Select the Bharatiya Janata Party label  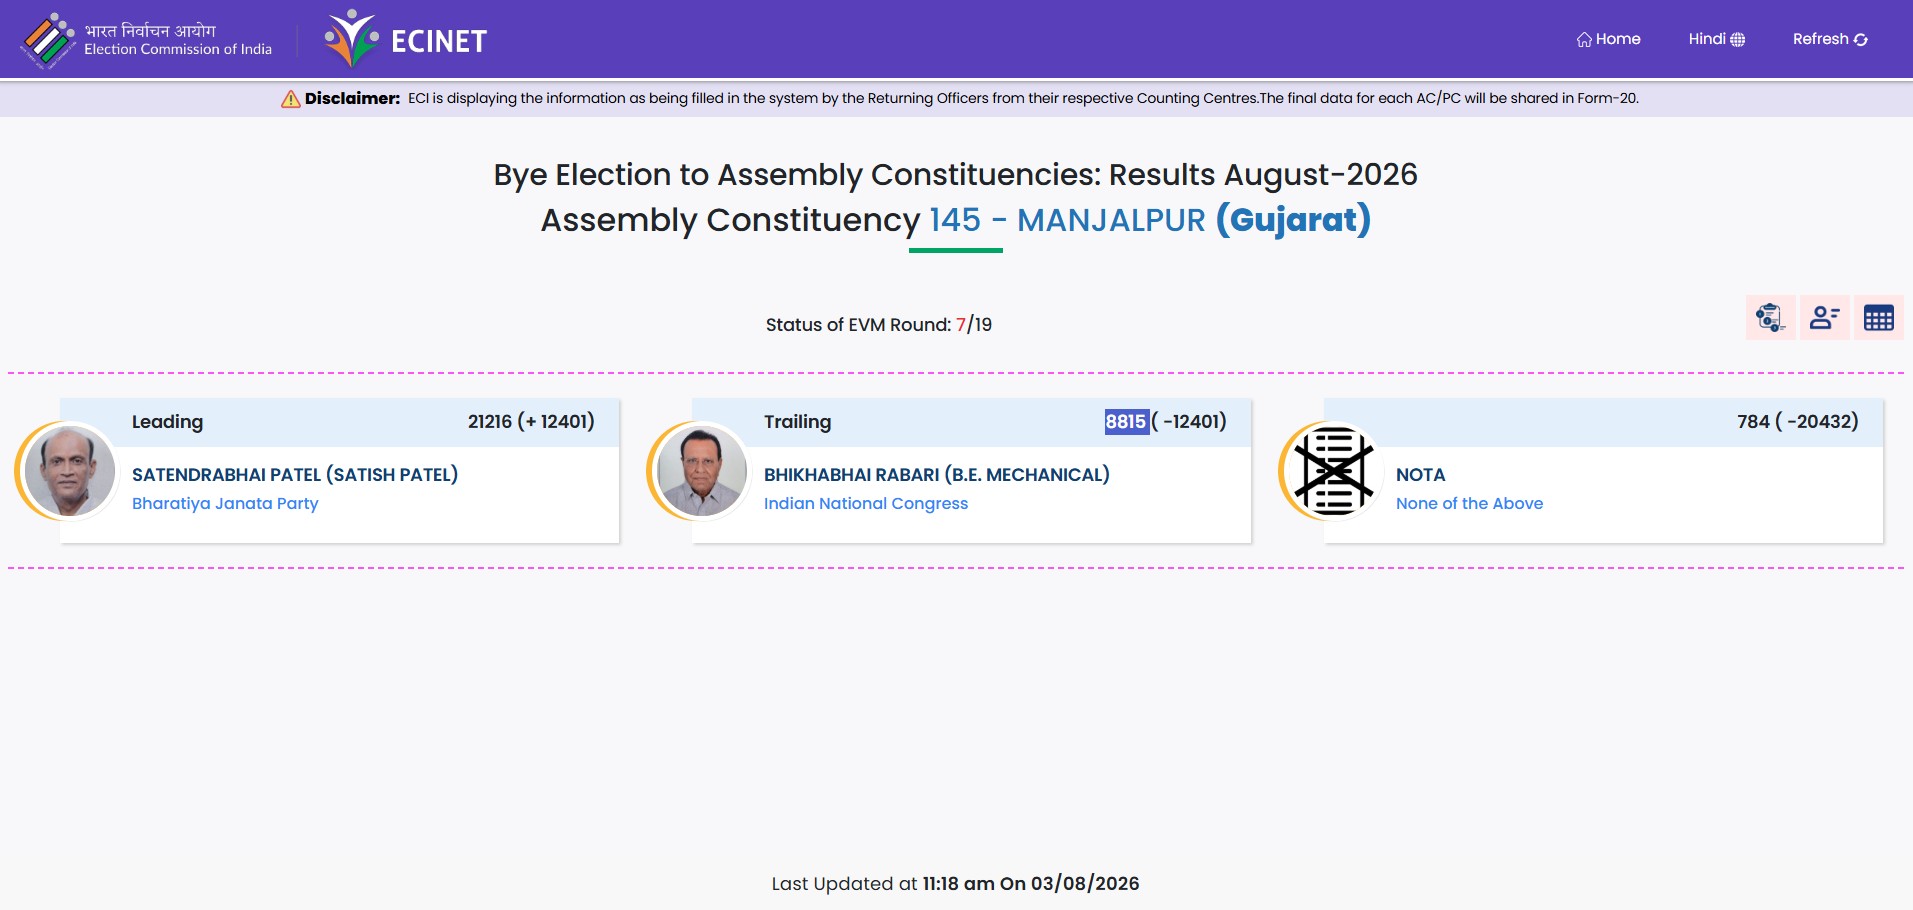coord(225,503)
